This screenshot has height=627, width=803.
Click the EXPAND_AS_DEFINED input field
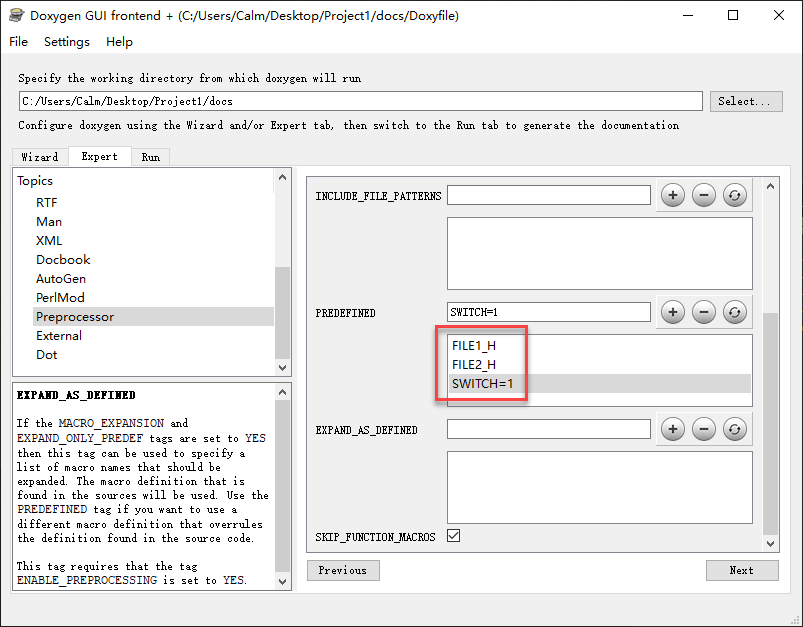(548, 429)
